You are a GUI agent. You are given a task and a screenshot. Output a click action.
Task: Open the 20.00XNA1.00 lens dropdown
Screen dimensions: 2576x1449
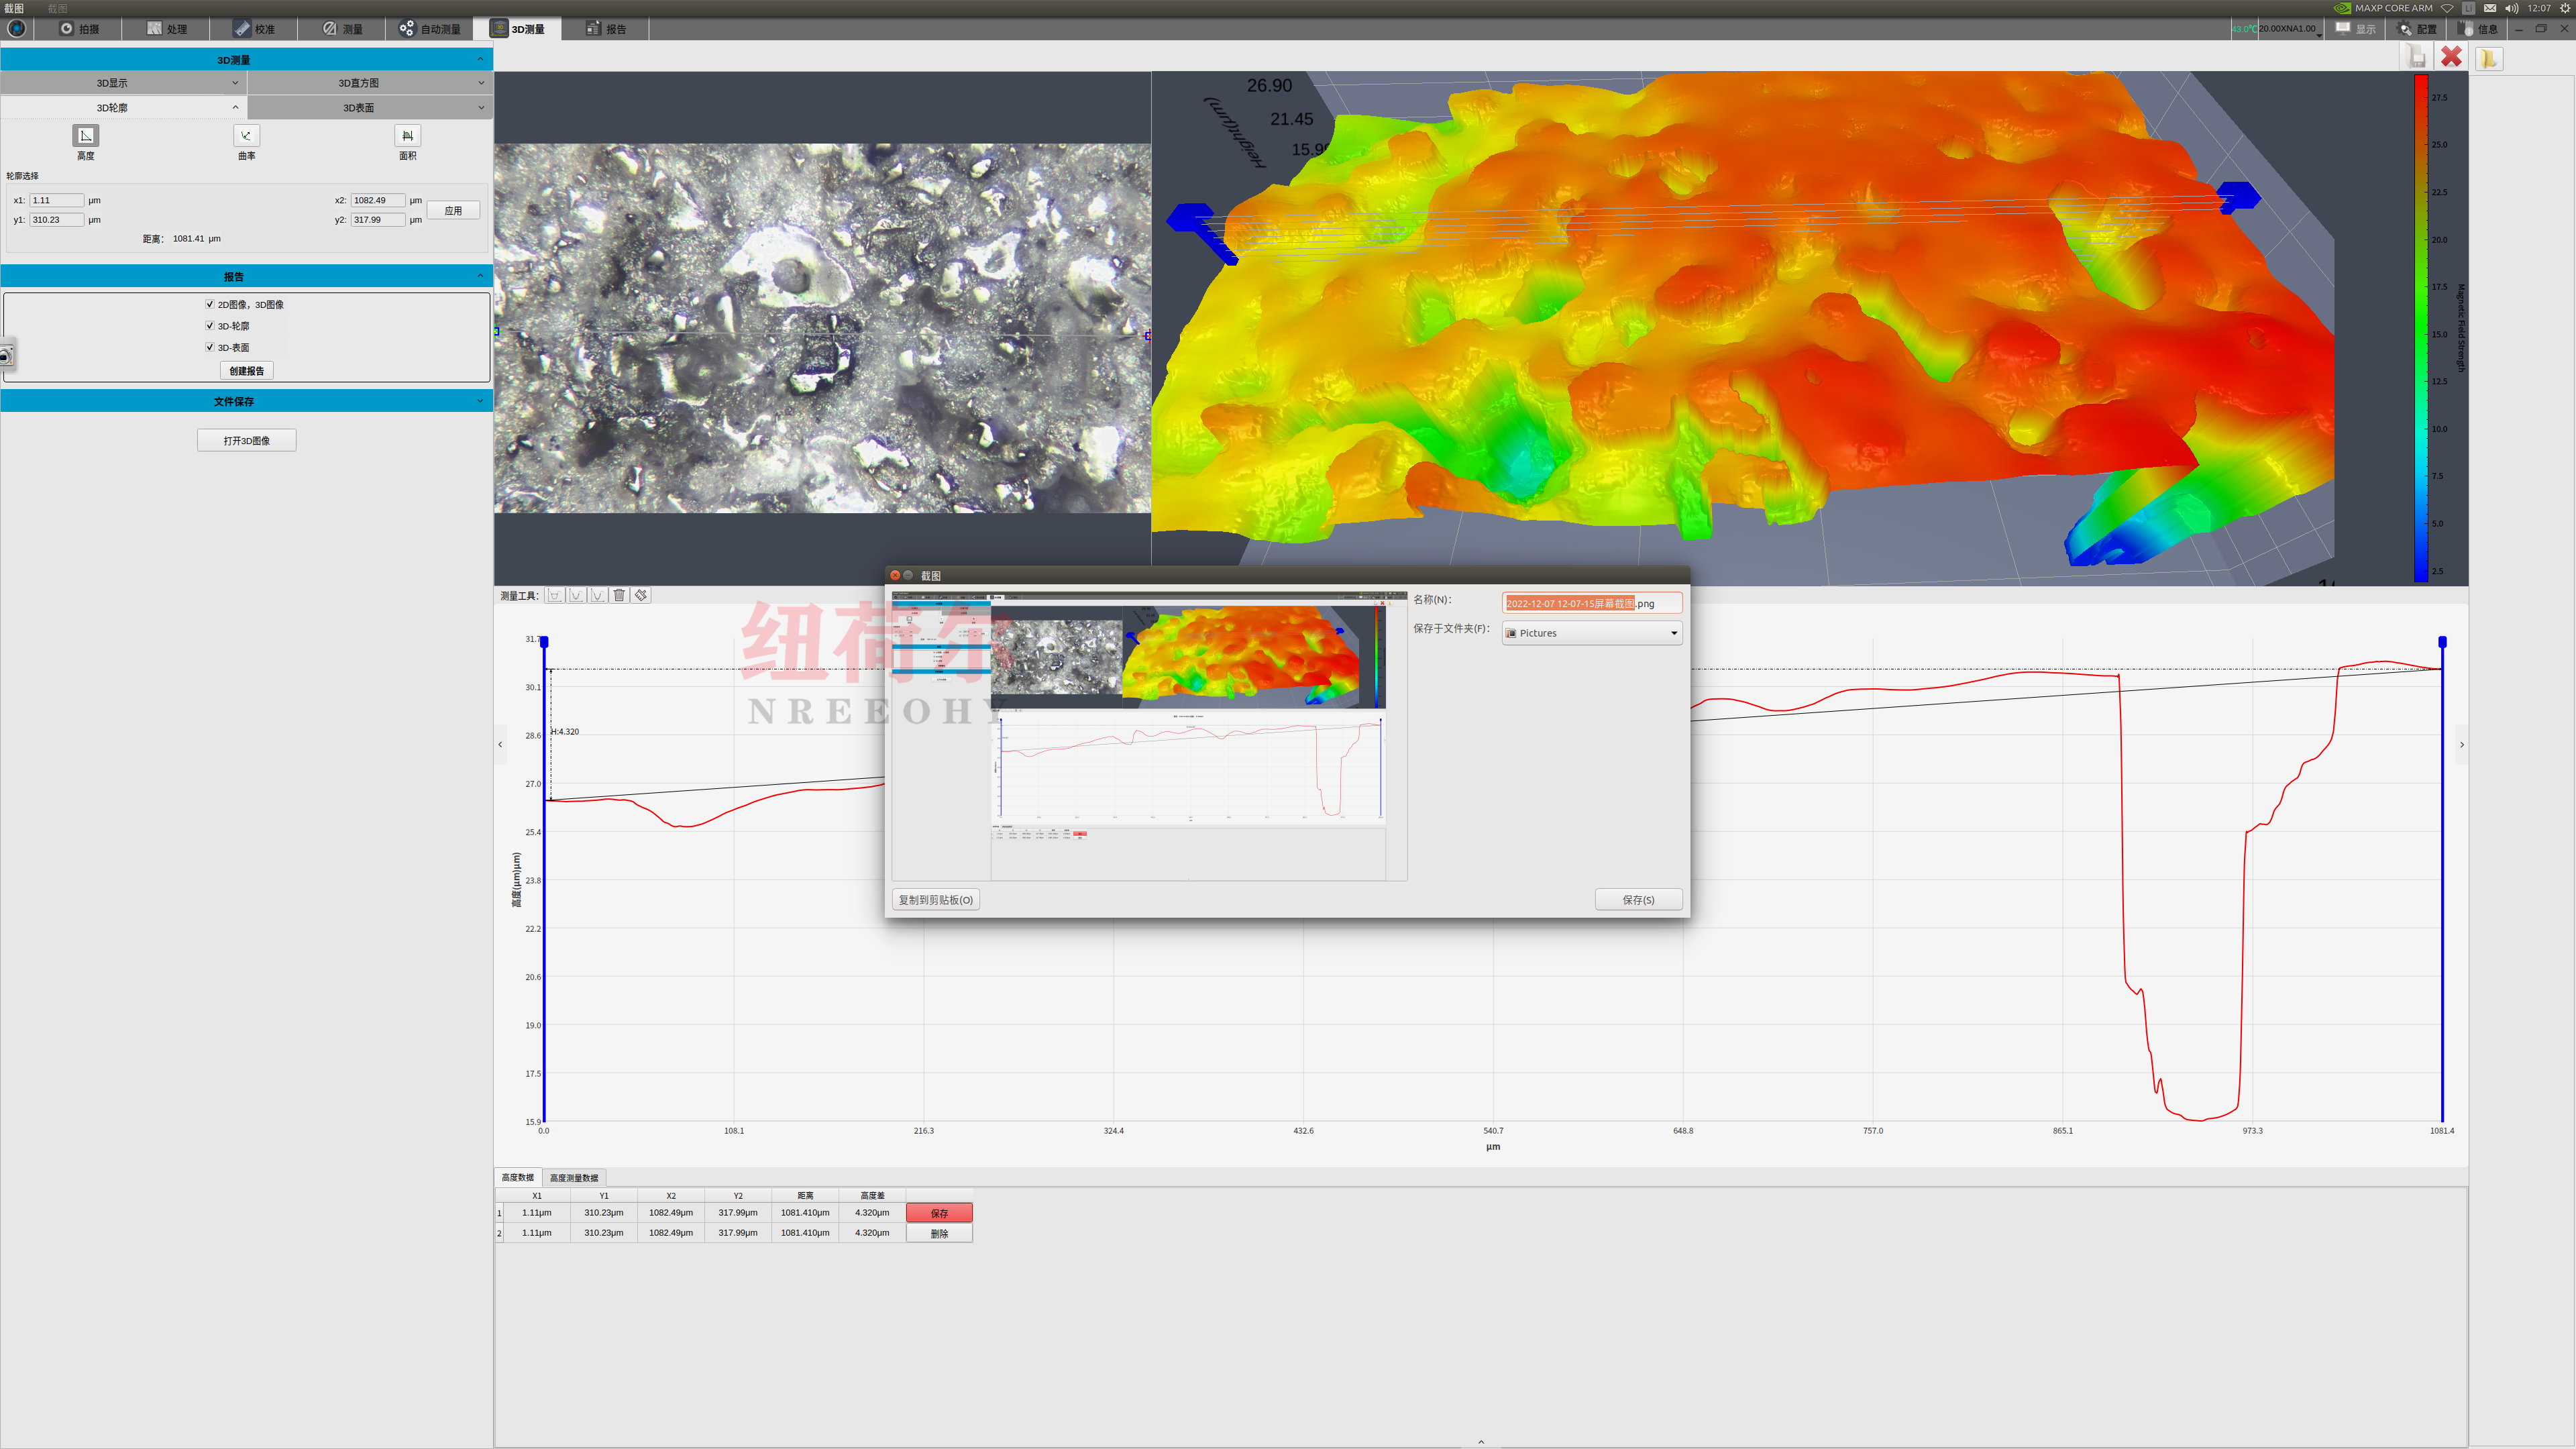pyautogui.click(x=2289, y=29)
